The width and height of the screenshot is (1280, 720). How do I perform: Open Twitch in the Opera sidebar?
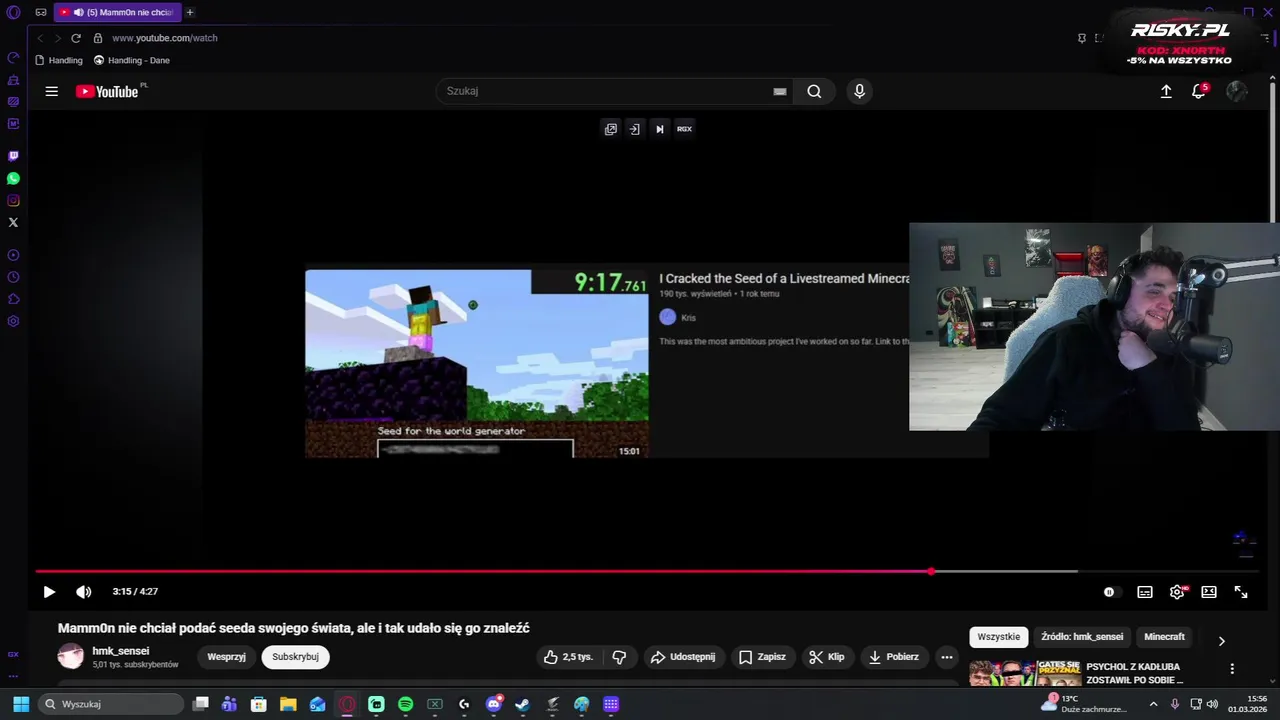13,156
